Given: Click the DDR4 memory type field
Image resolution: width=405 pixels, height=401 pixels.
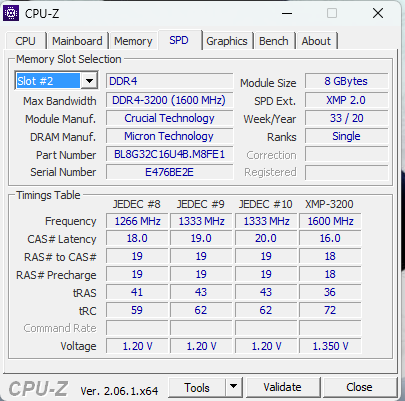Looking at the screenshot, I should click(169, 81).
